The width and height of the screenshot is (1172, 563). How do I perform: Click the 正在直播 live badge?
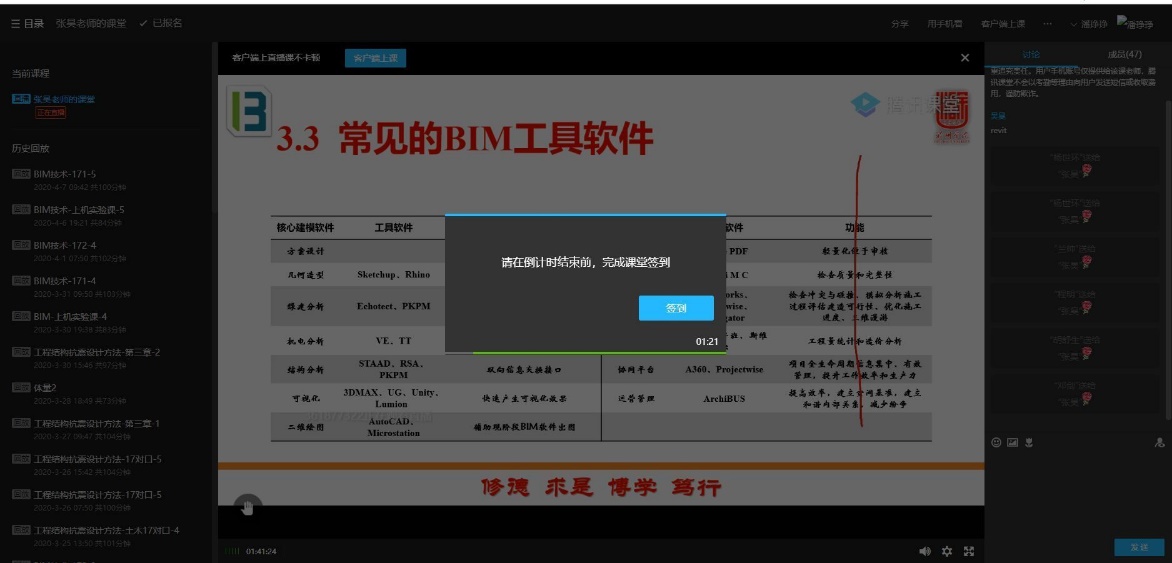51,113
